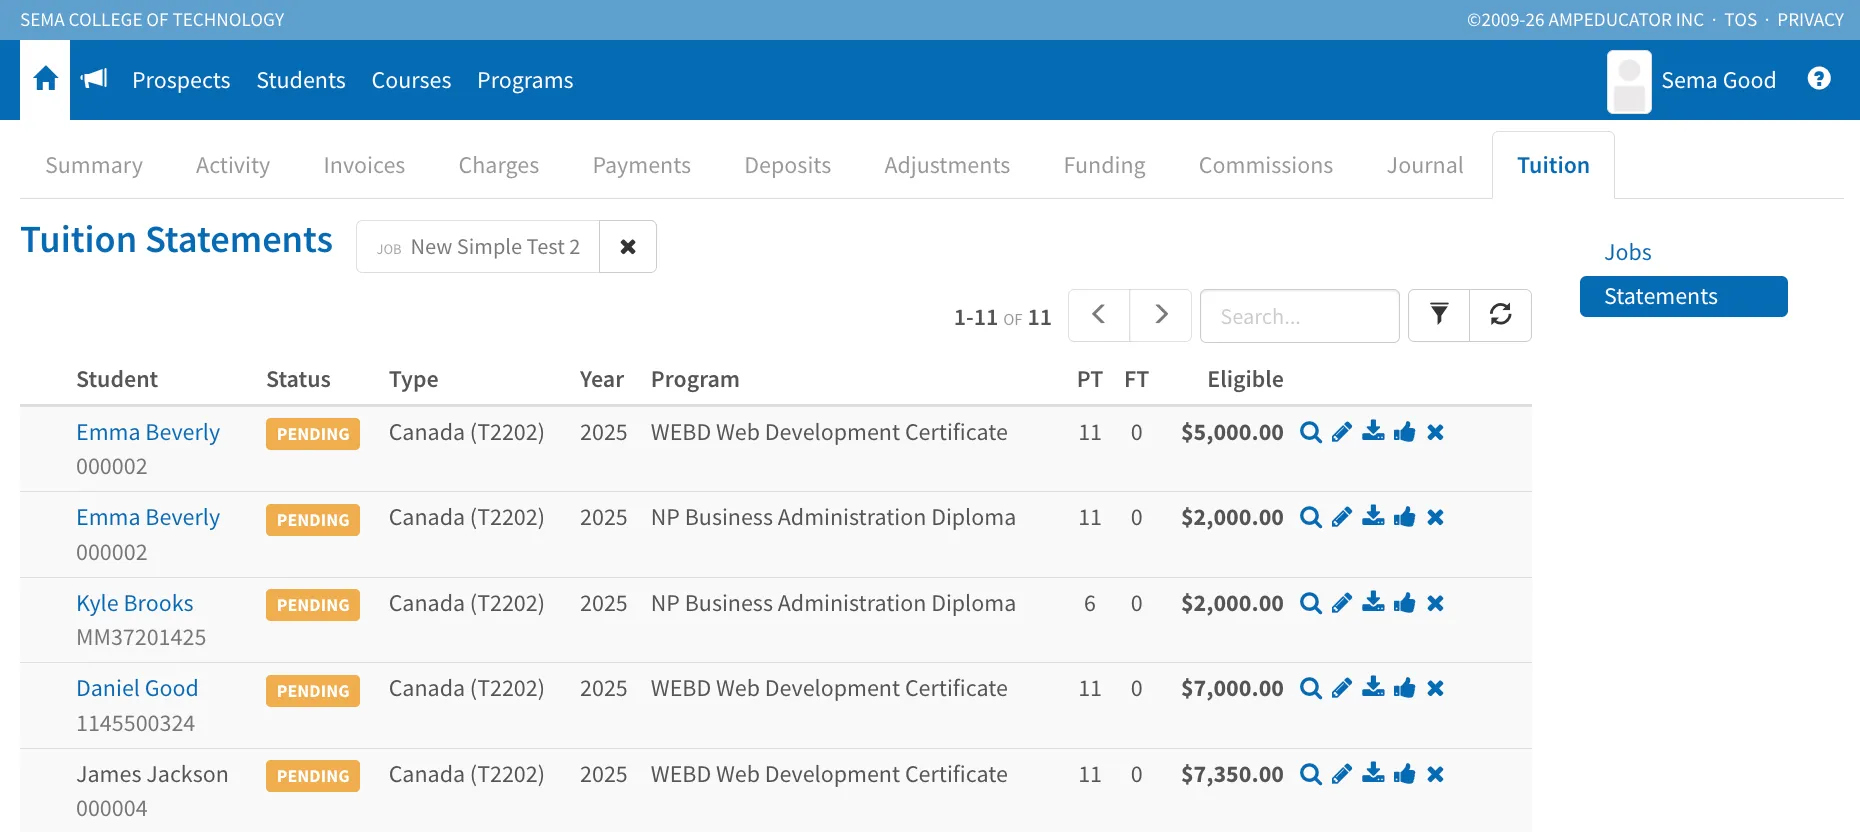
Task: Open the Payments tab
Action: 642,165
